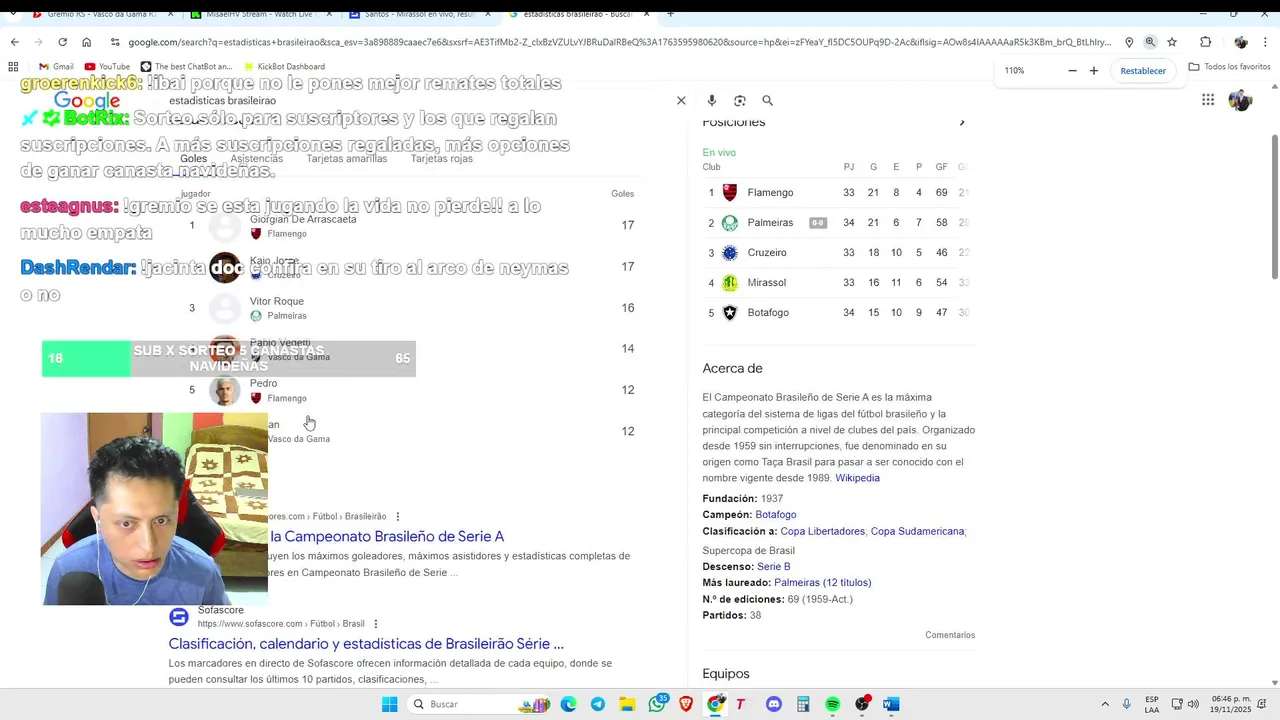
Task: Open Copa Libertadores link
Action: tap(822, 531)
